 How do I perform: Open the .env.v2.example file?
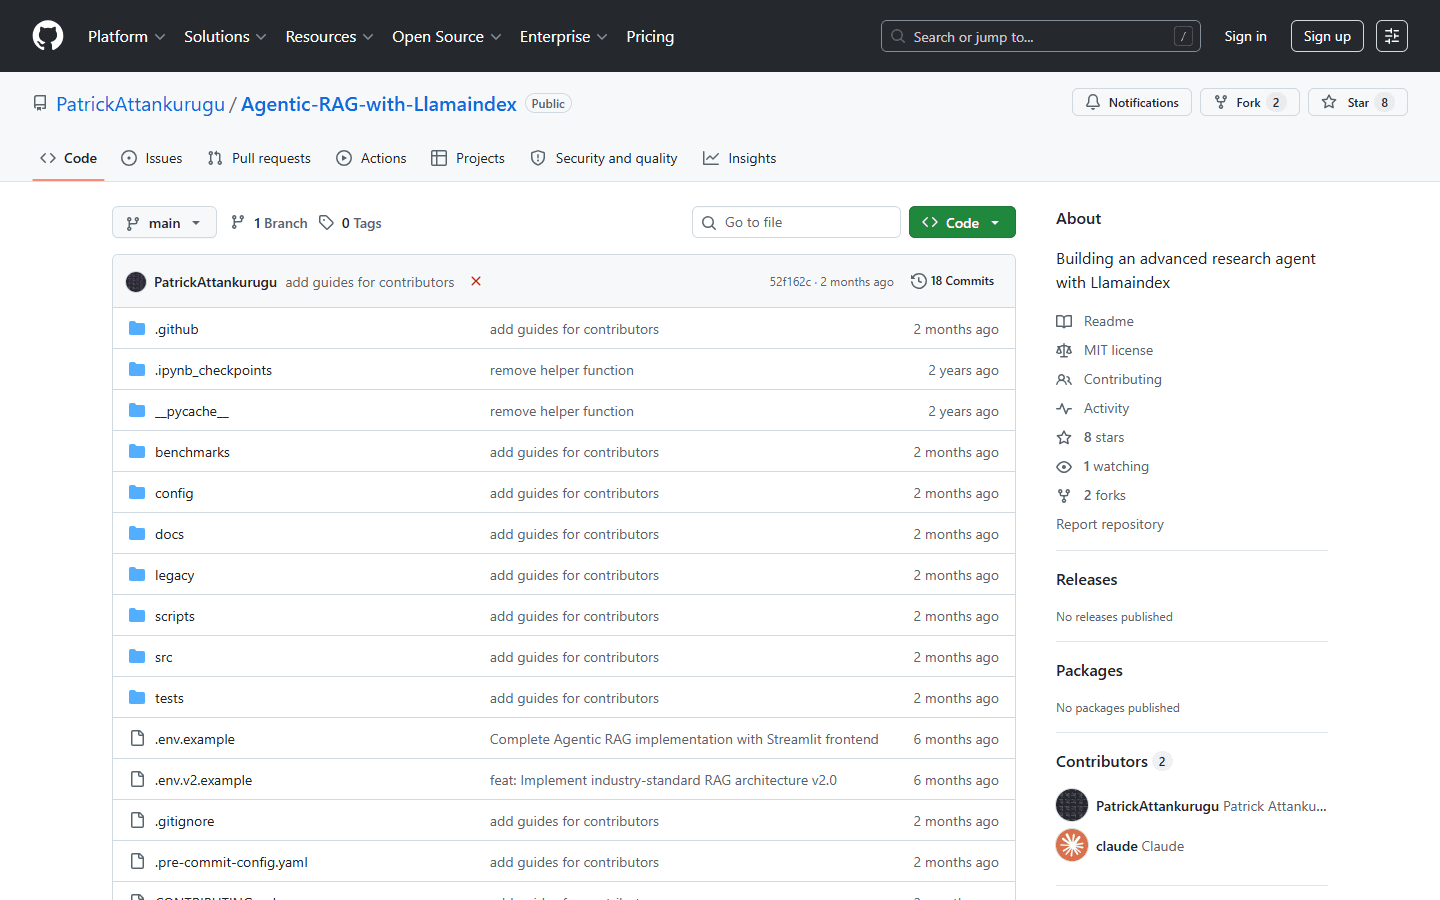pyautogui.click(x=203, y=780)
